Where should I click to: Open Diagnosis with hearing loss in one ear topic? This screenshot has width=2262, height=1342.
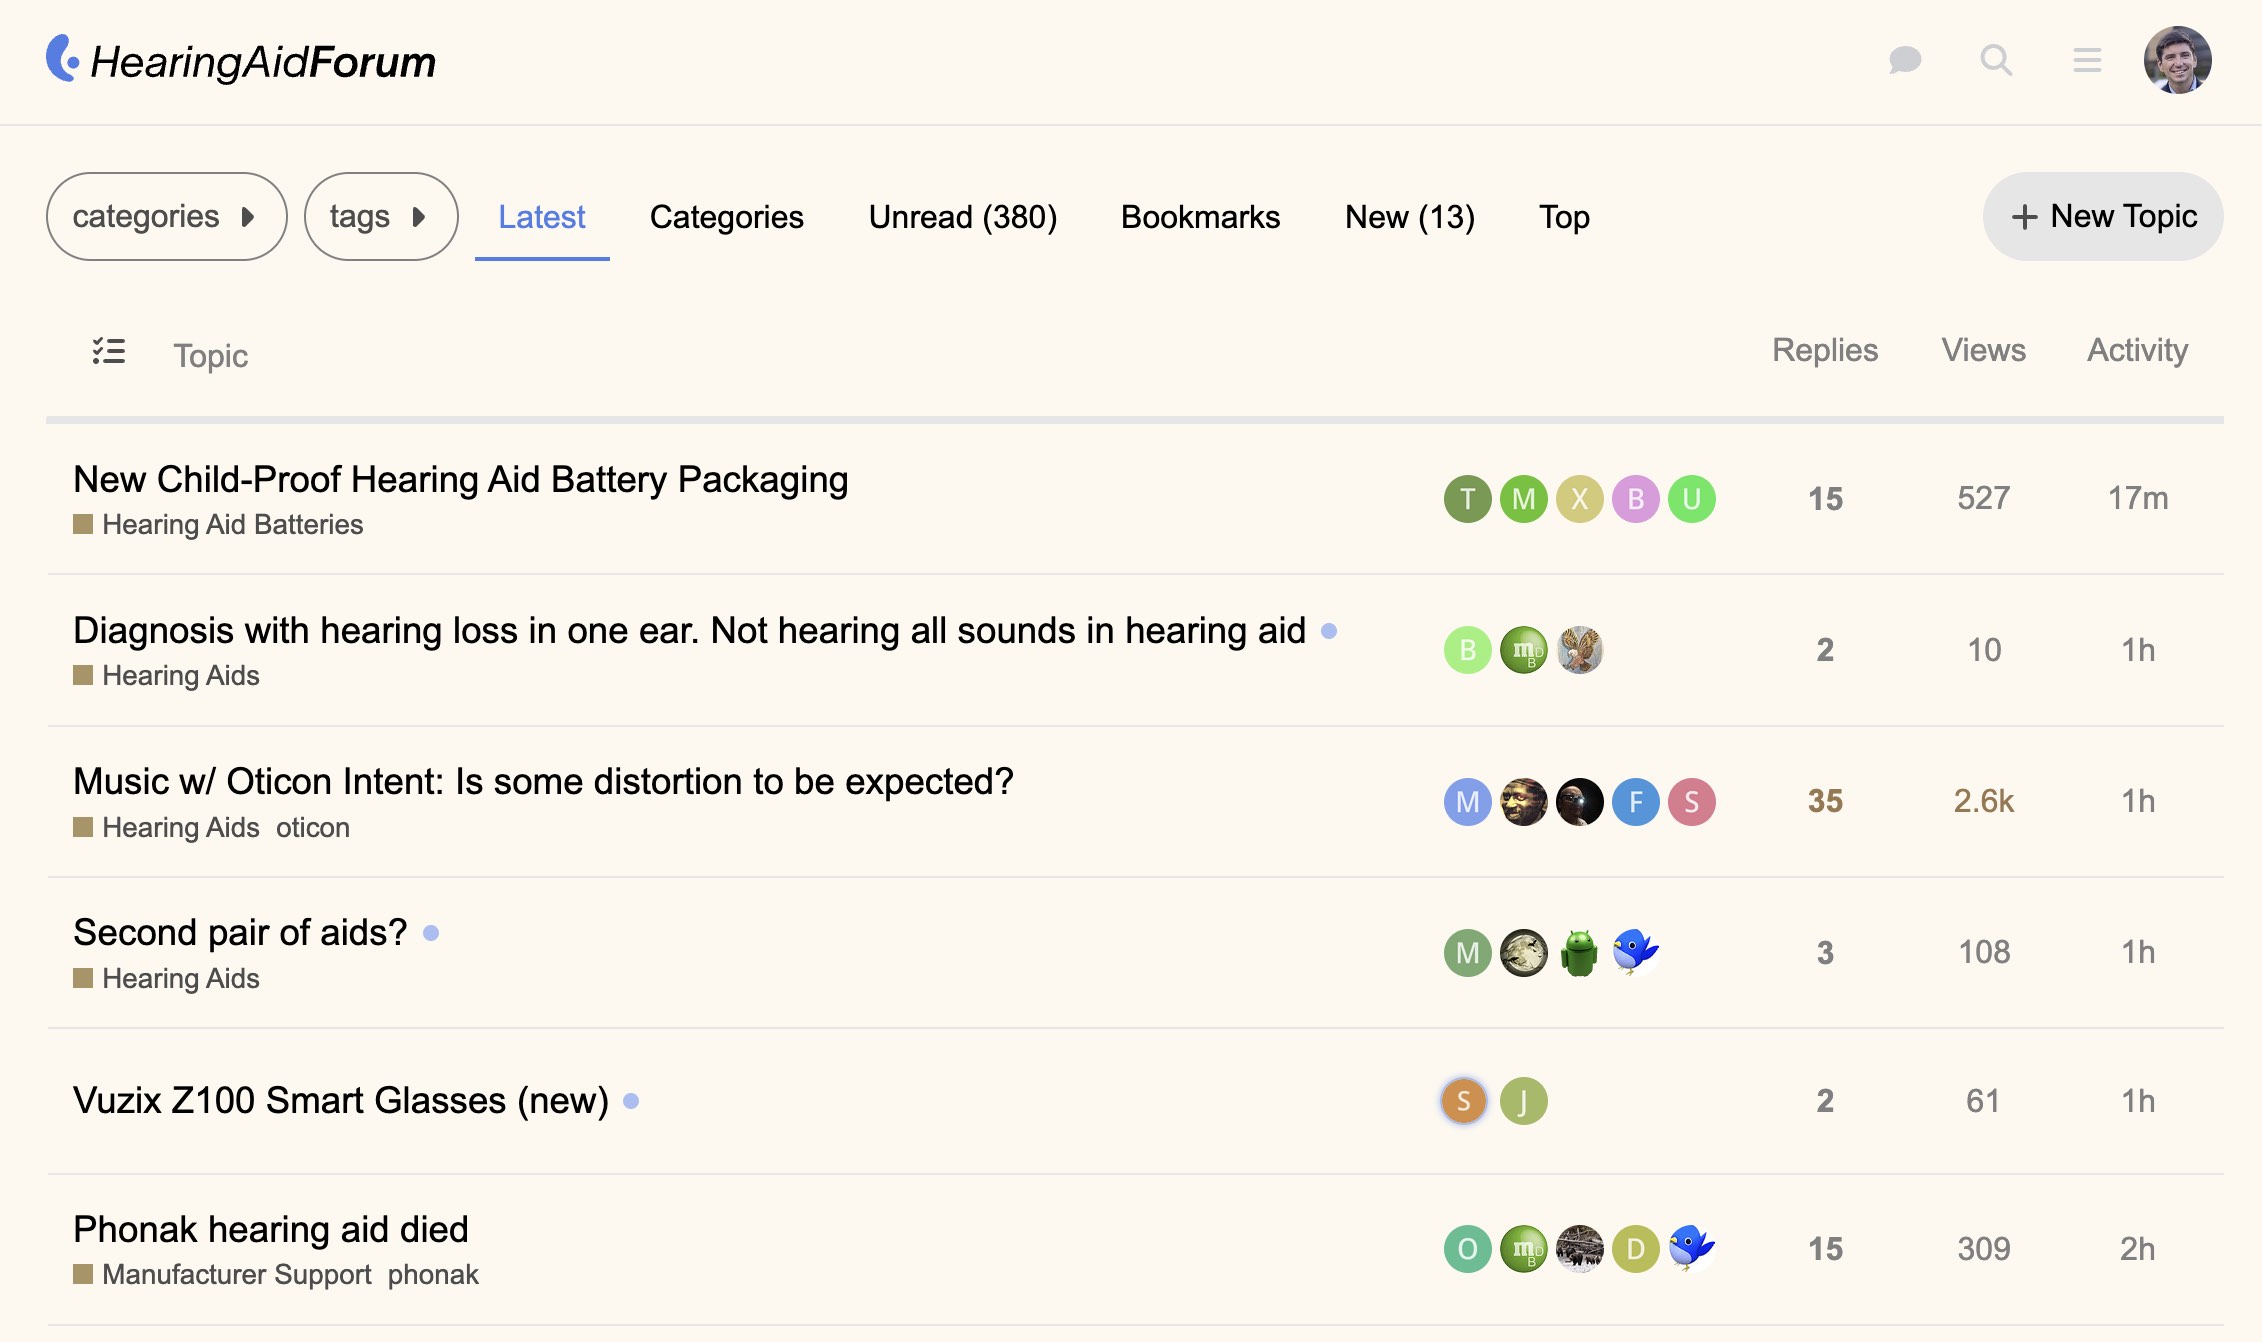690,631
